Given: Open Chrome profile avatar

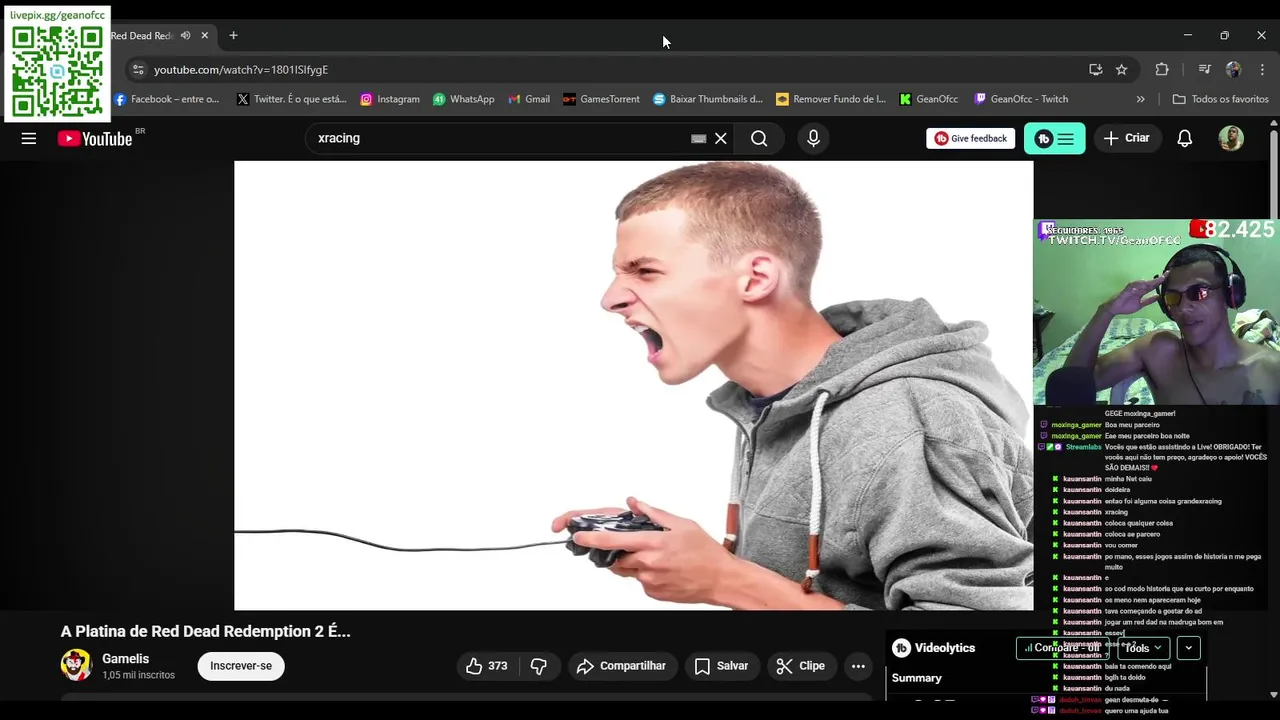Looking at the screenshot, I should point(1233,69).
